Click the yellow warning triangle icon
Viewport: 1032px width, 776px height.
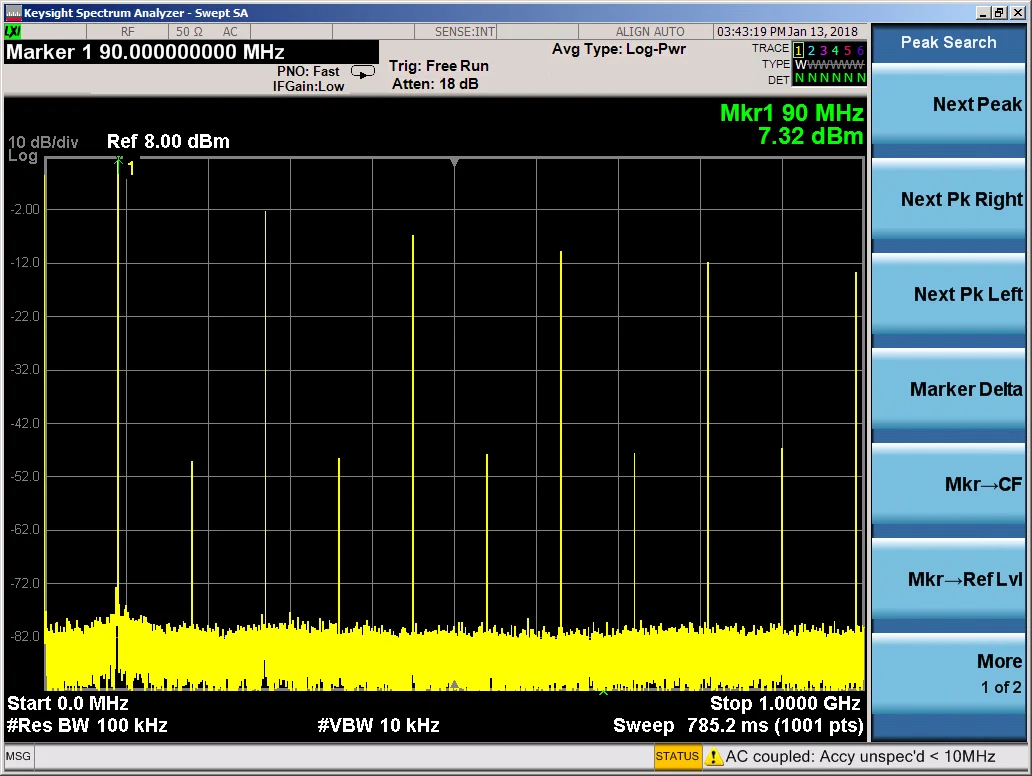click(x=714, y=757)
